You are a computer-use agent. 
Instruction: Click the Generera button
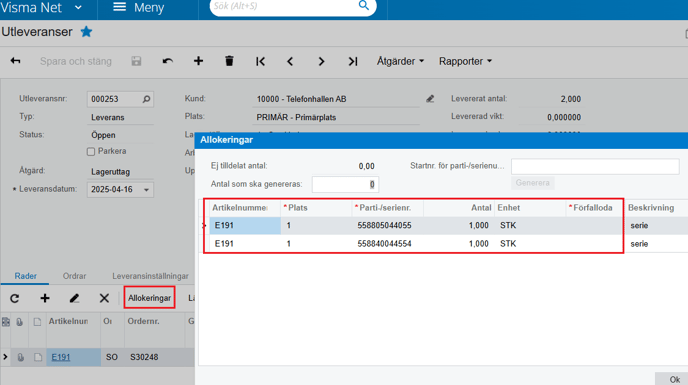point(532,183)
